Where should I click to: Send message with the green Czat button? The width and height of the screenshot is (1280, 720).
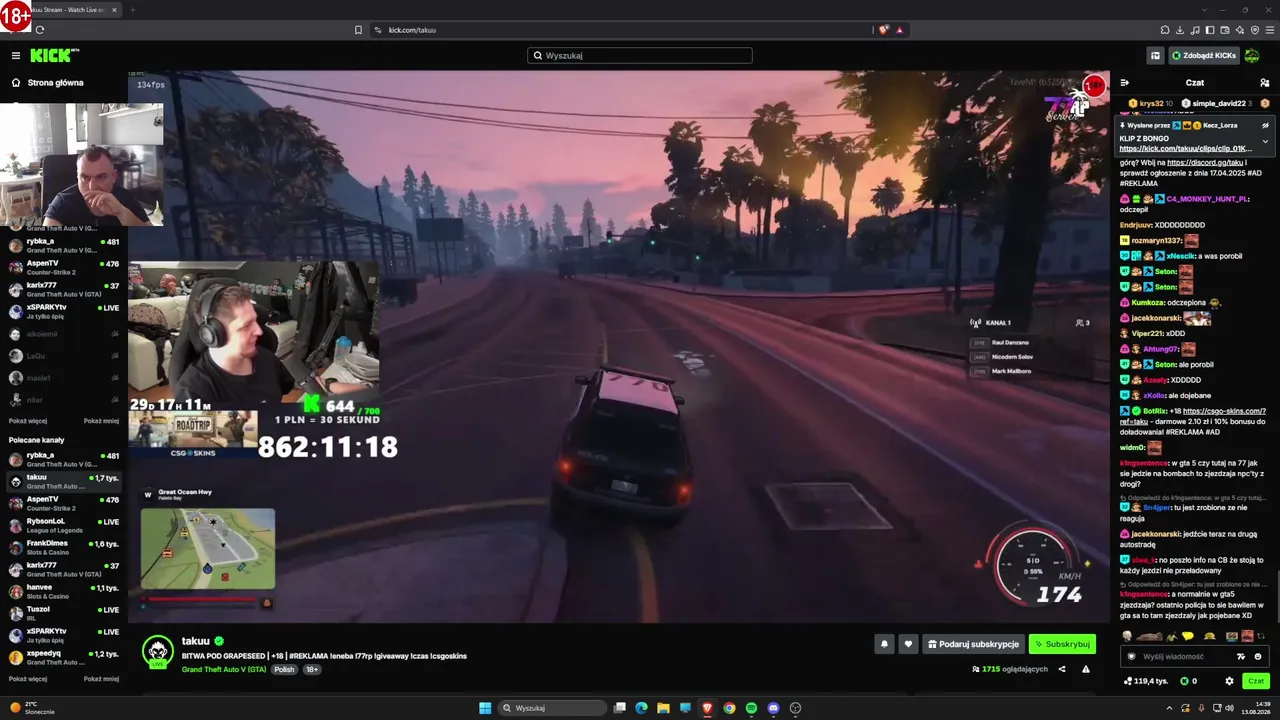point(1256,681)
